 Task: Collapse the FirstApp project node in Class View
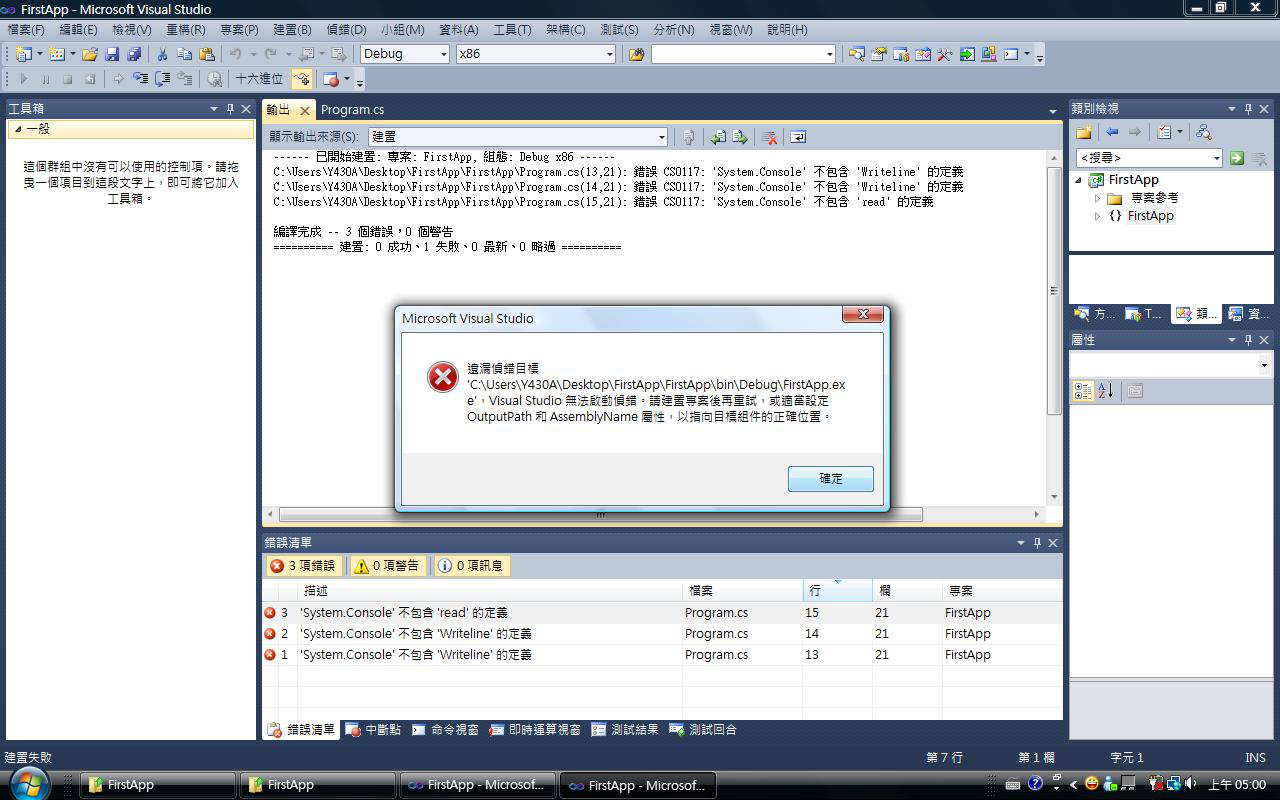coord(1079,180)
